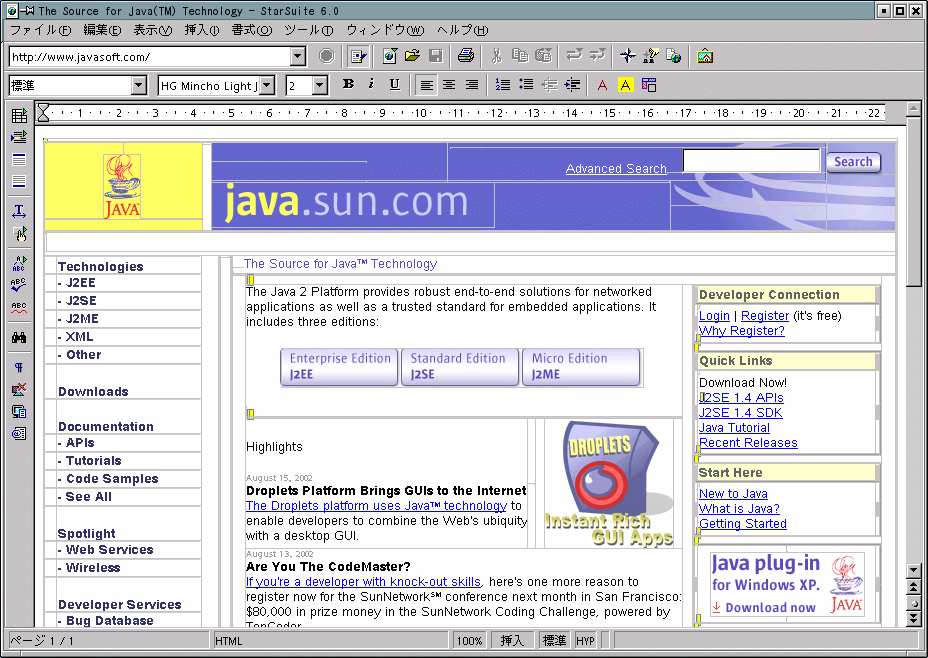Click the Search button on the webpage
Viewport: 928px width, 658px height.
click(853, 162)
